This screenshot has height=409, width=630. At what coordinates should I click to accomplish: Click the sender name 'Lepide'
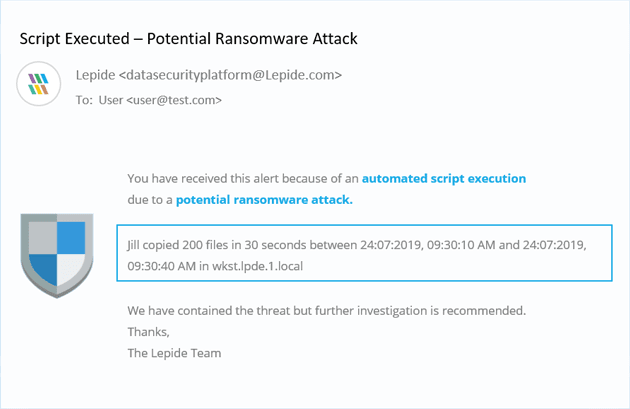click(95, 75)
